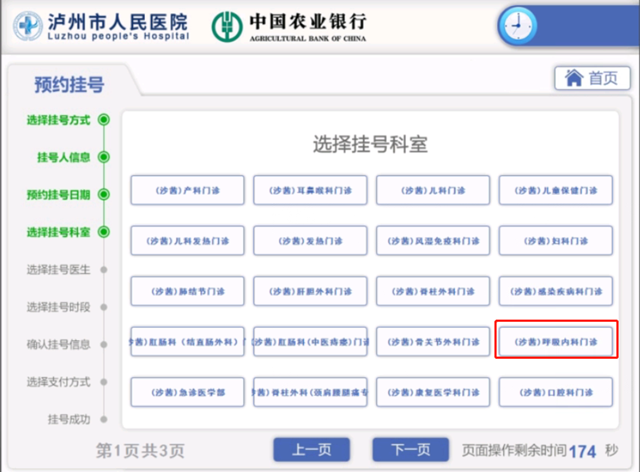
Task: Go to 首页 with the house icon
Action: (x=590, y=78)
